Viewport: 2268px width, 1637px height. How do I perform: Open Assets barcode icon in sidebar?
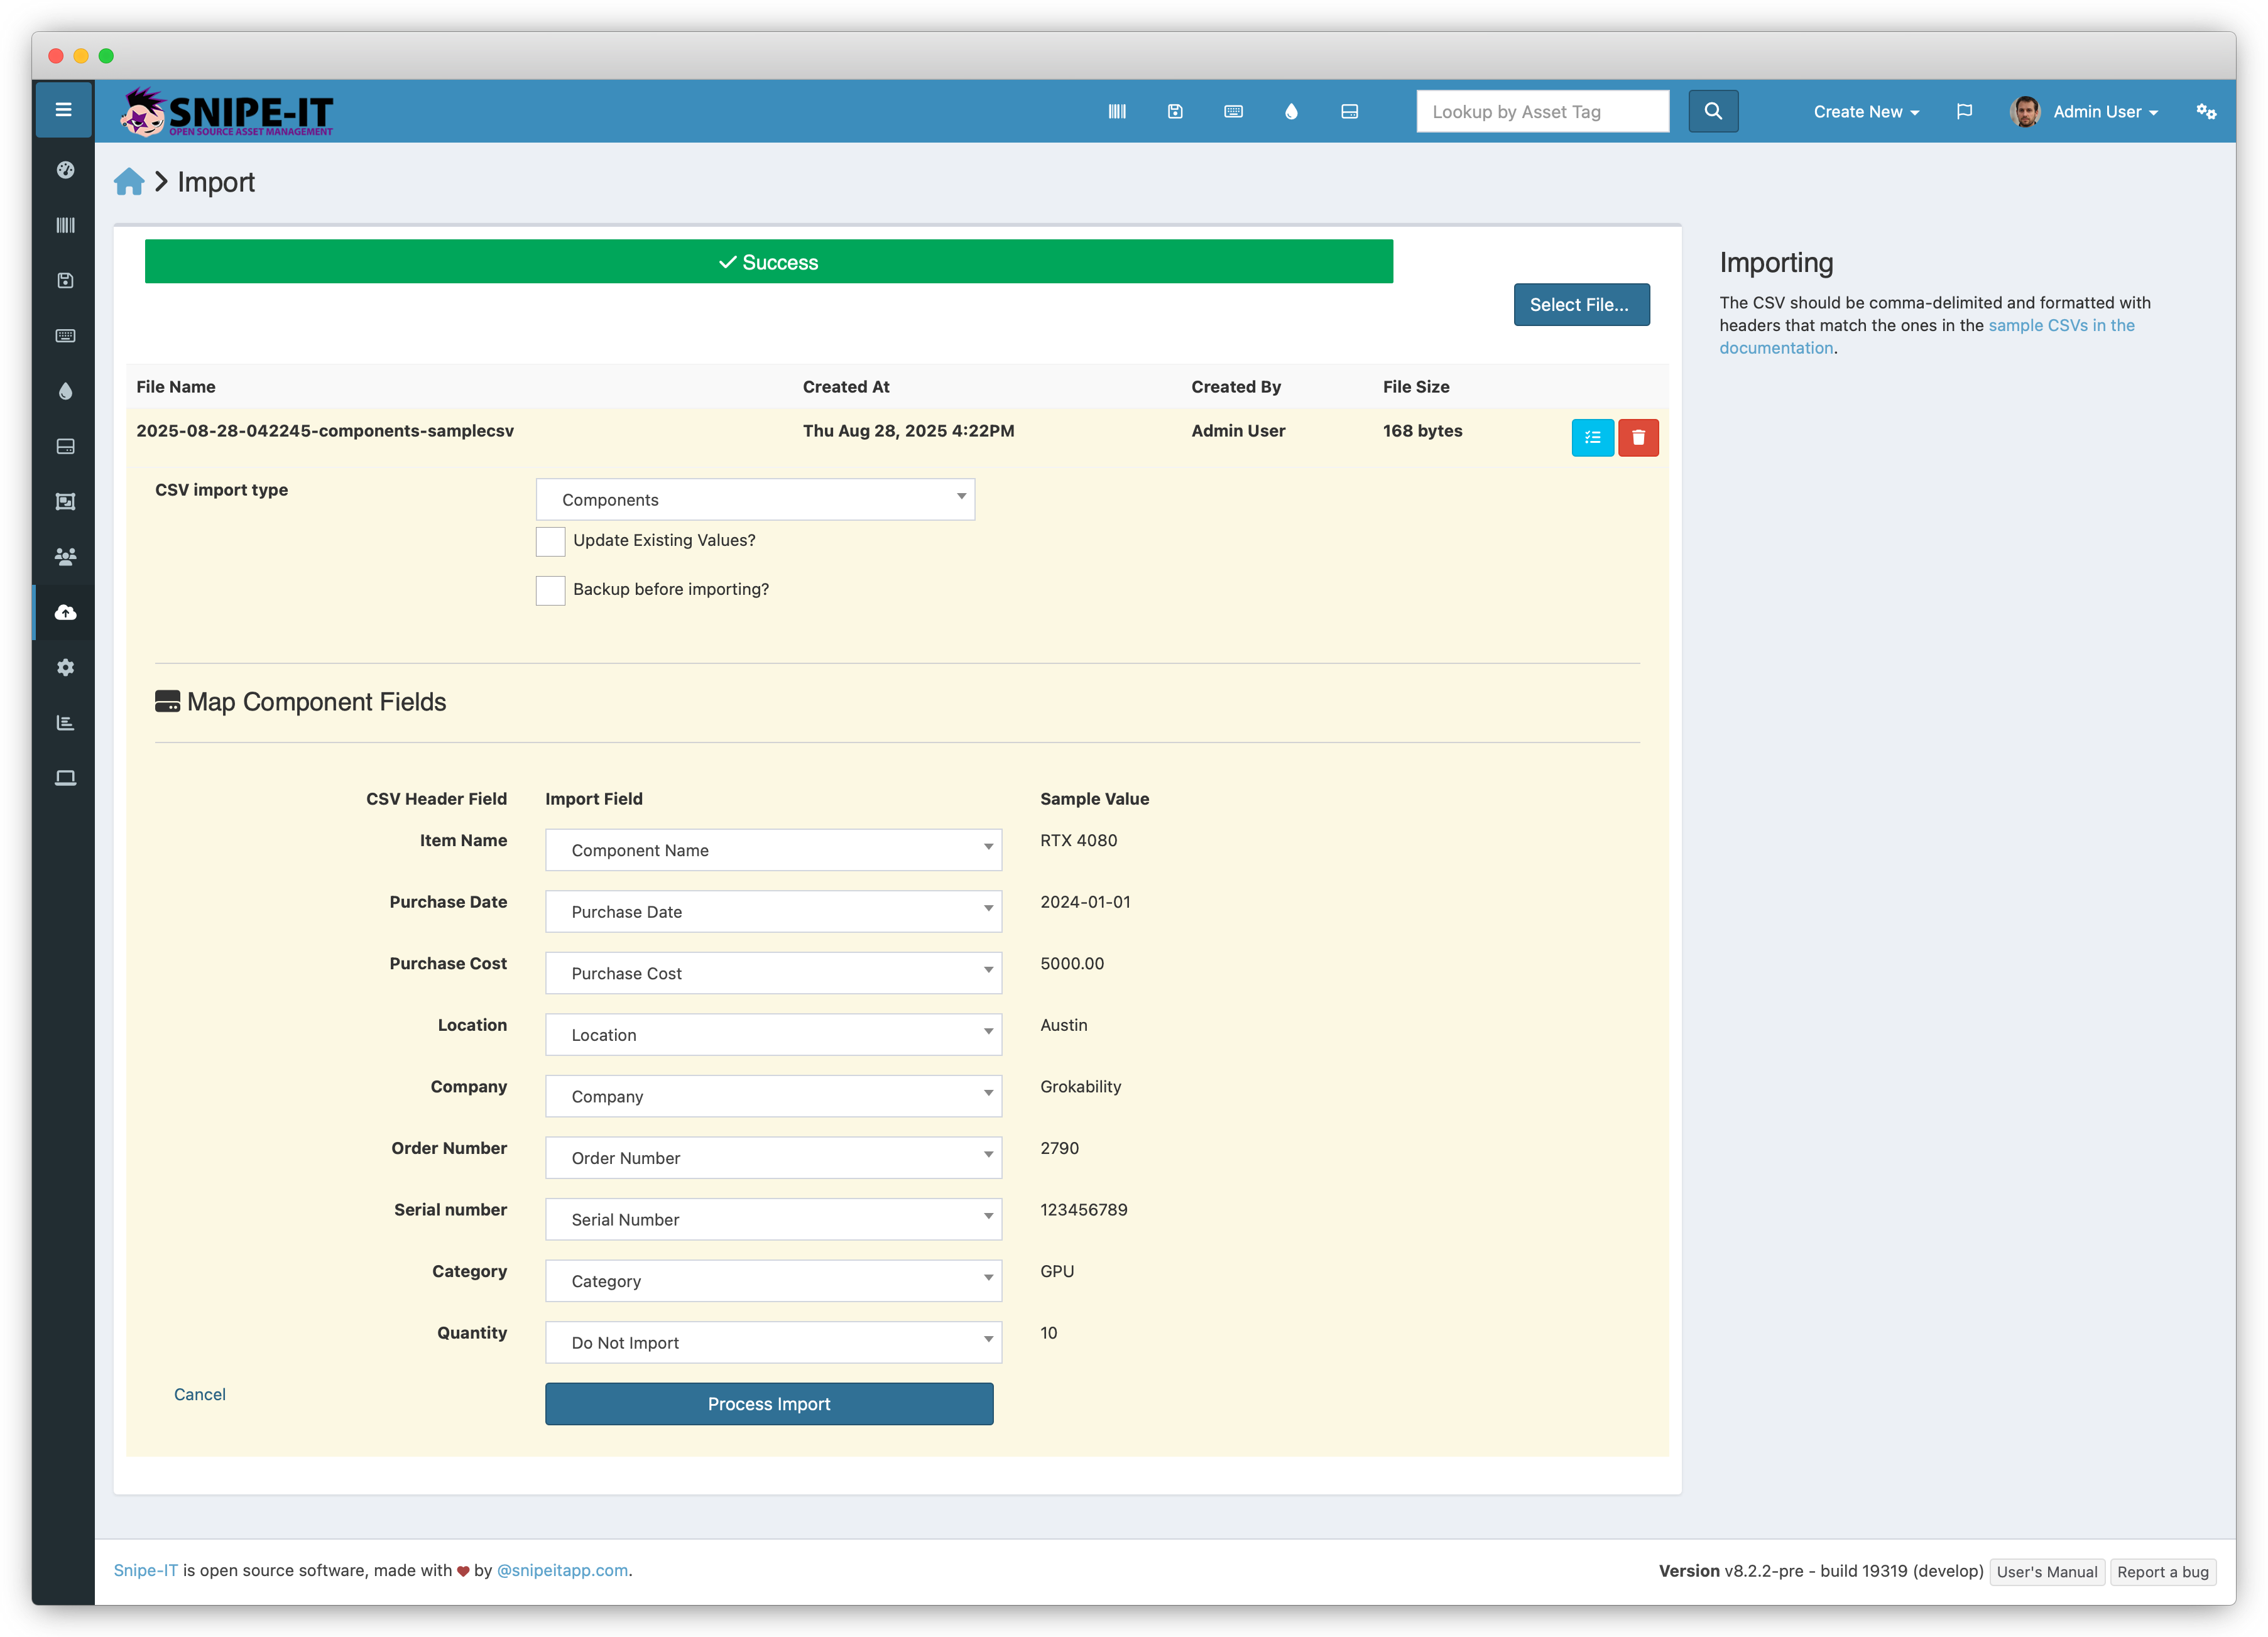[x=65, y=225]
